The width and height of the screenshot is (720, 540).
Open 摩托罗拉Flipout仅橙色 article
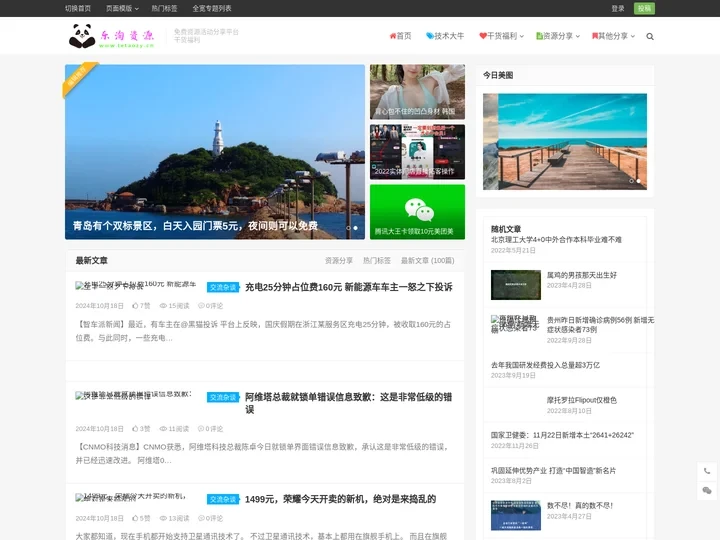581,400
